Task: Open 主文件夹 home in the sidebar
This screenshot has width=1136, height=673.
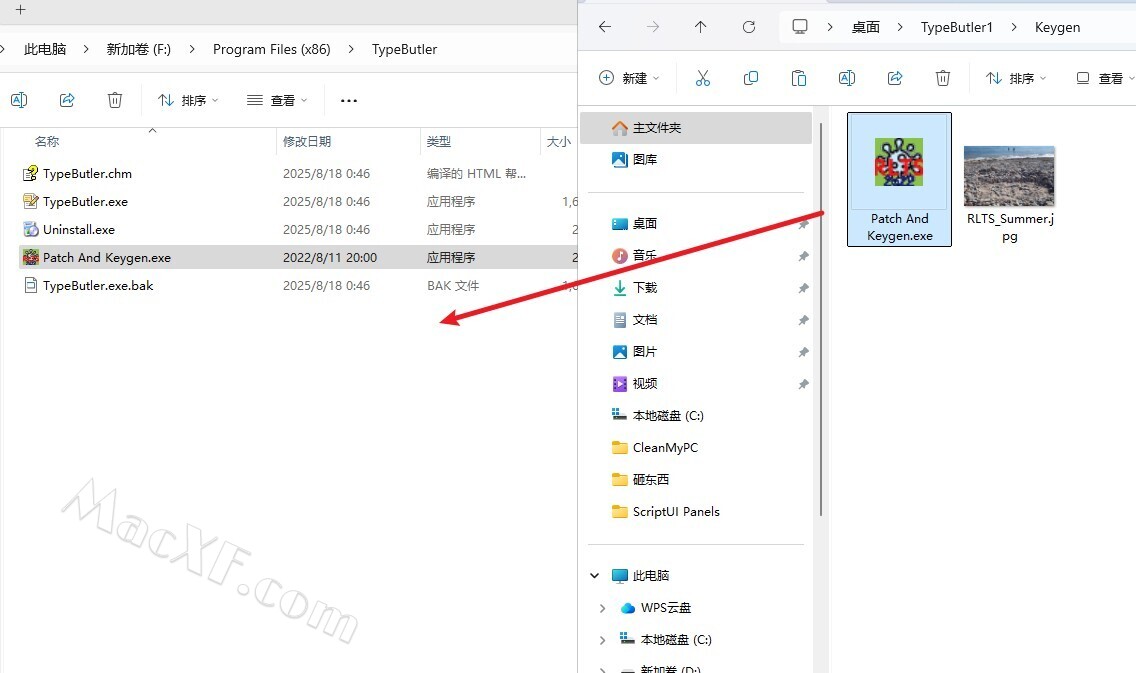Action: (x=696, y=128)
